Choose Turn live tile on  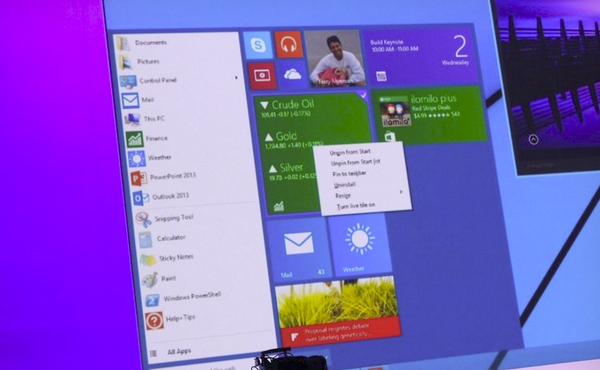(356, 206)
